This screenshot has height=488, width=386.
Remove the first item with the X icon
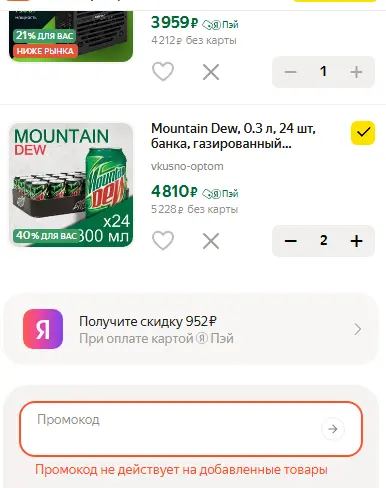(x=211, y=72)
